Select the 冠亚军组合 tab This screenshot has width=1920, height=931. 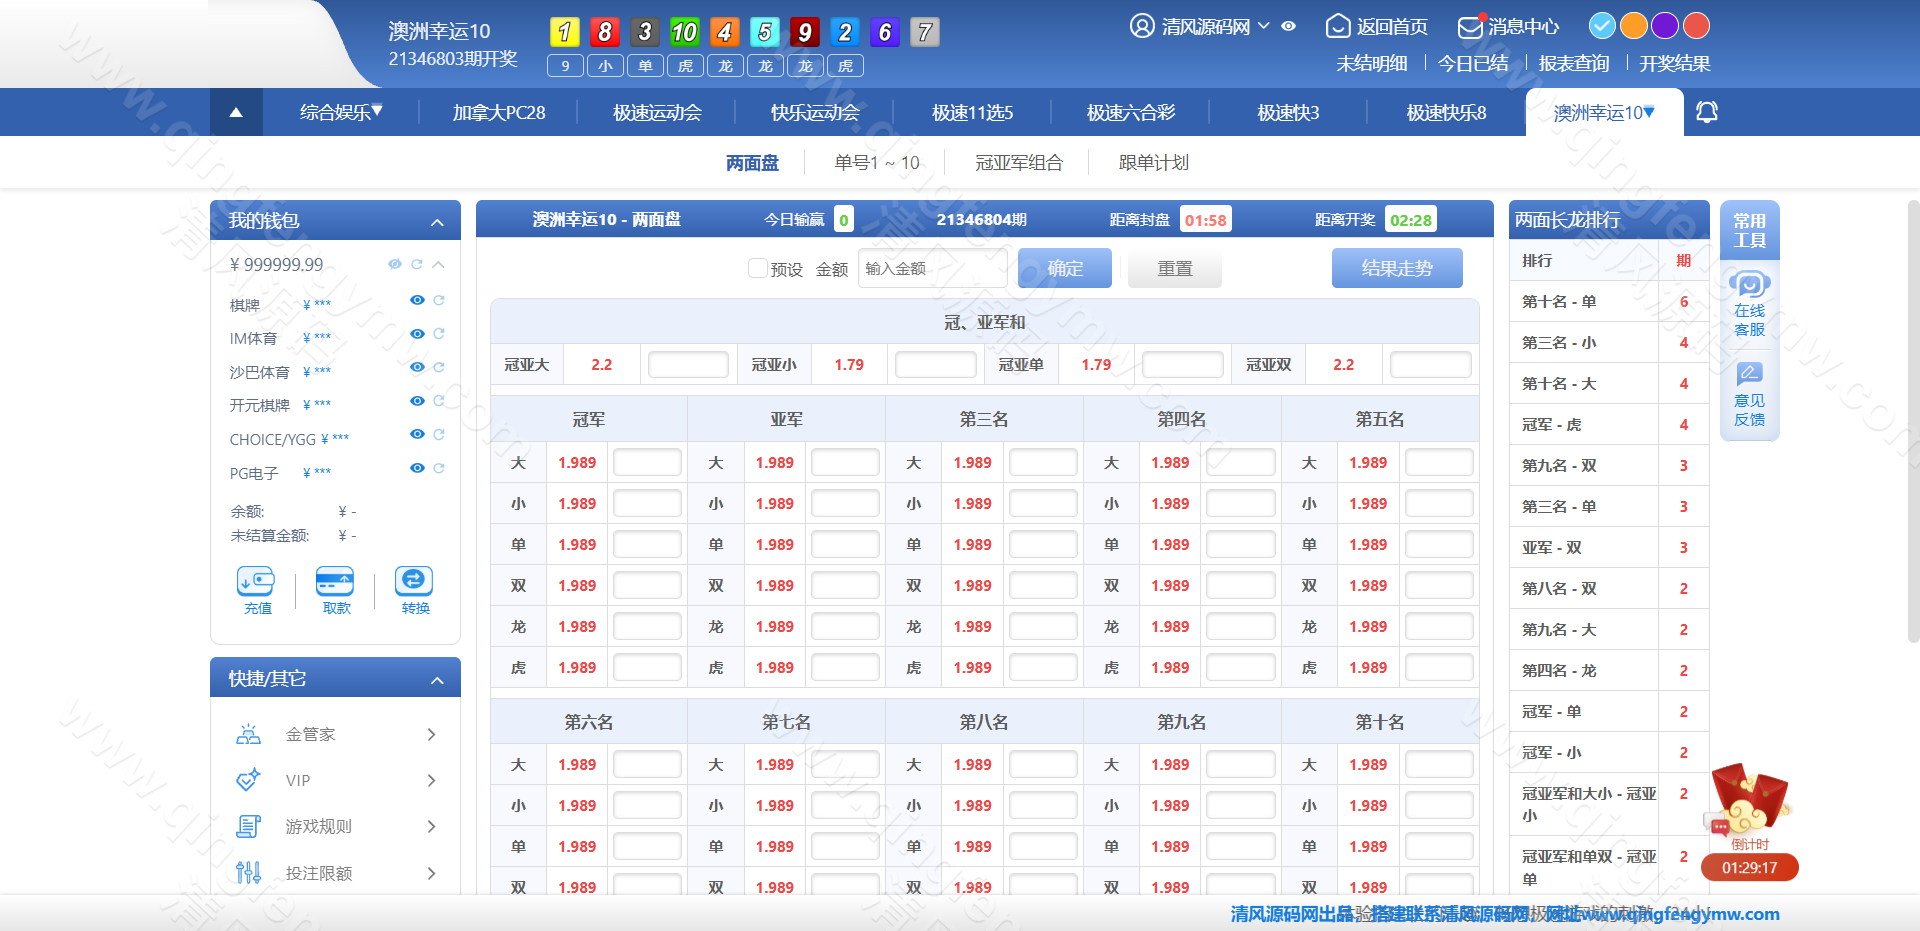click(1019, 162)
